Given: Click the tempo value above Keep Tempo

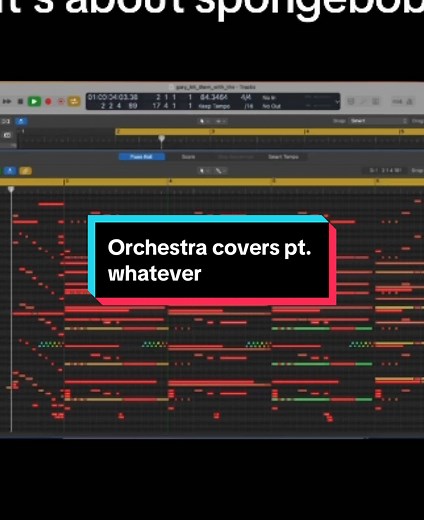Looking at the screenshot, I should click(x=213, y=97).
